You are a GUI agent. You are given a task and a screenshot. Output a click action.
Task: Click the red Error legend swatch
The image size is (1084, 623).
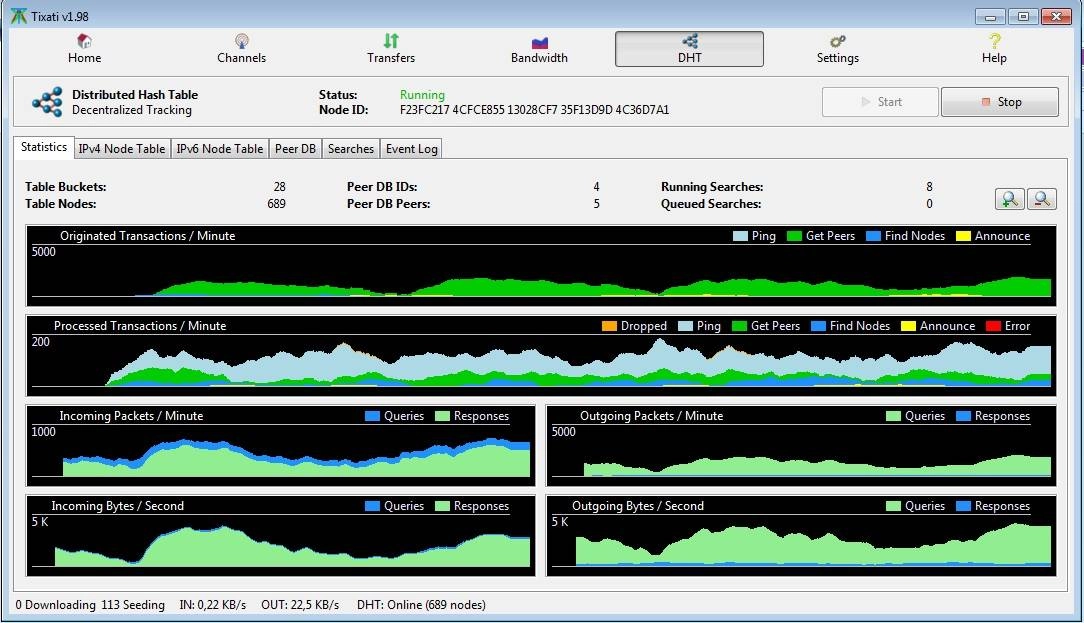(993, 326)
